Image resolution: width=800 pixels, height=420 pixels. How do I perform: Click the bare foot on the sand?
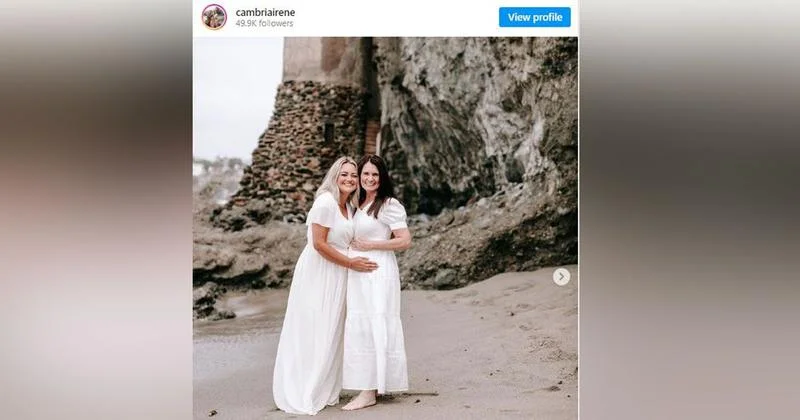coord(360,402)
